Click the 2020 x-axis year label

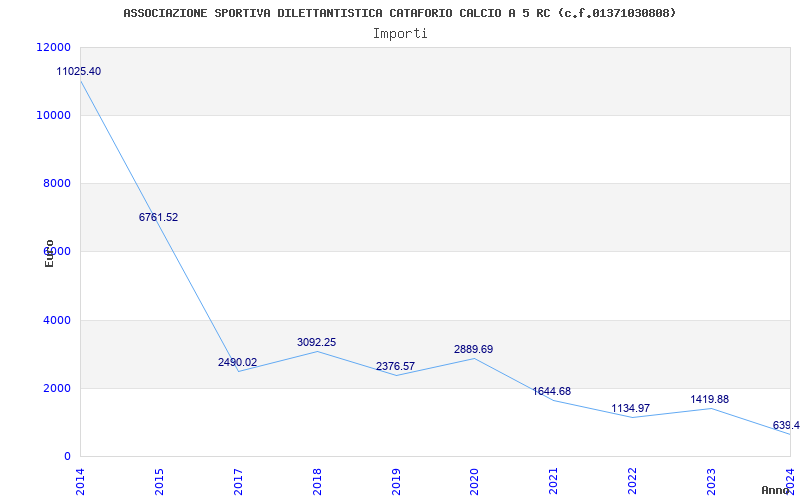tap(474, 482)
